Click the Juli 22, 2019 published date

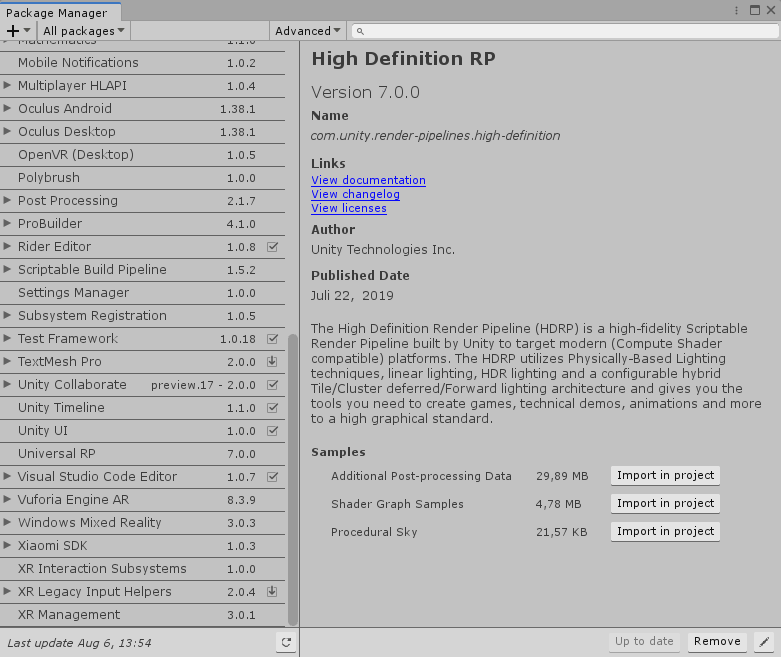(352, 296)
